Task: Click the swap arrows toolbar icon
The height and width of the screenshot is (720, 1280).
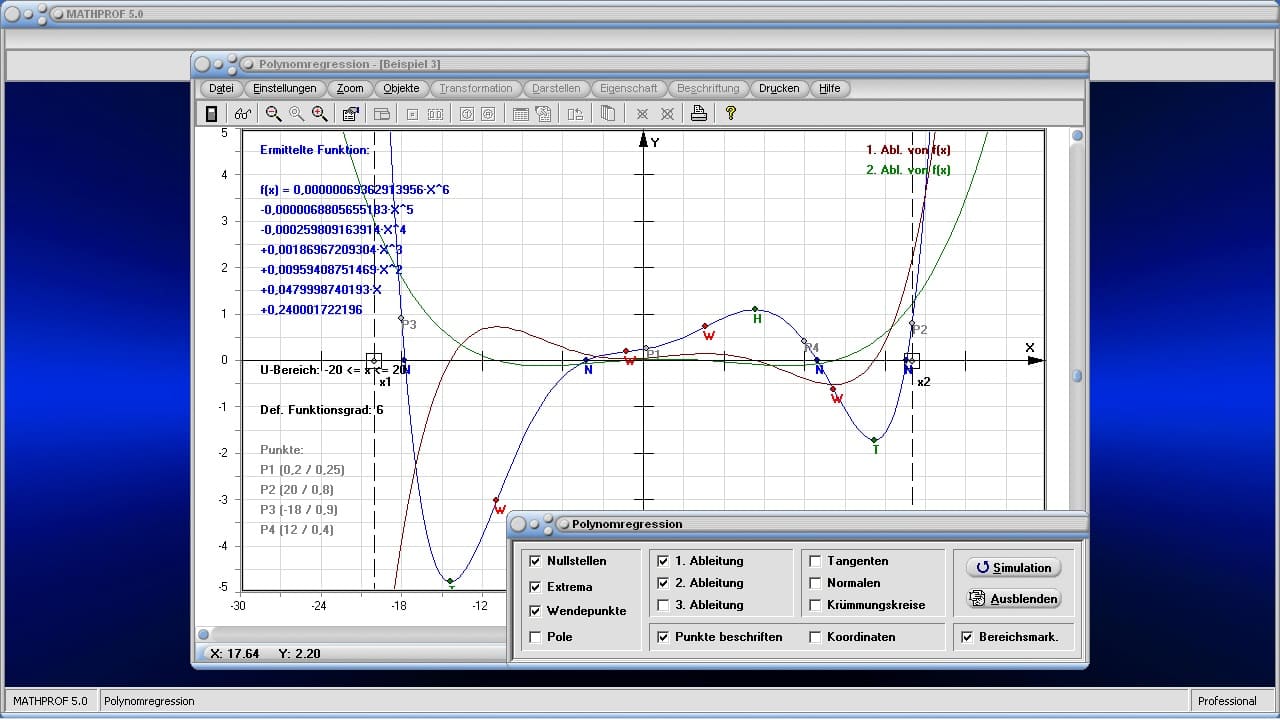Action: tap(575, 114)
